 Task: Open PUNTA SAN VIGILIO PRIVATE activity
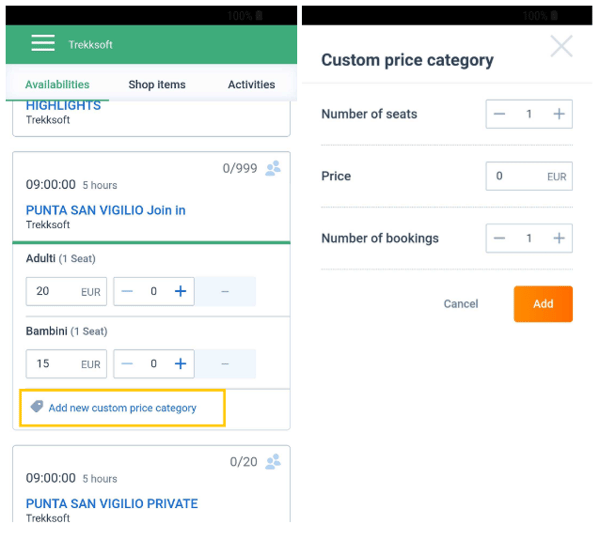112,504
